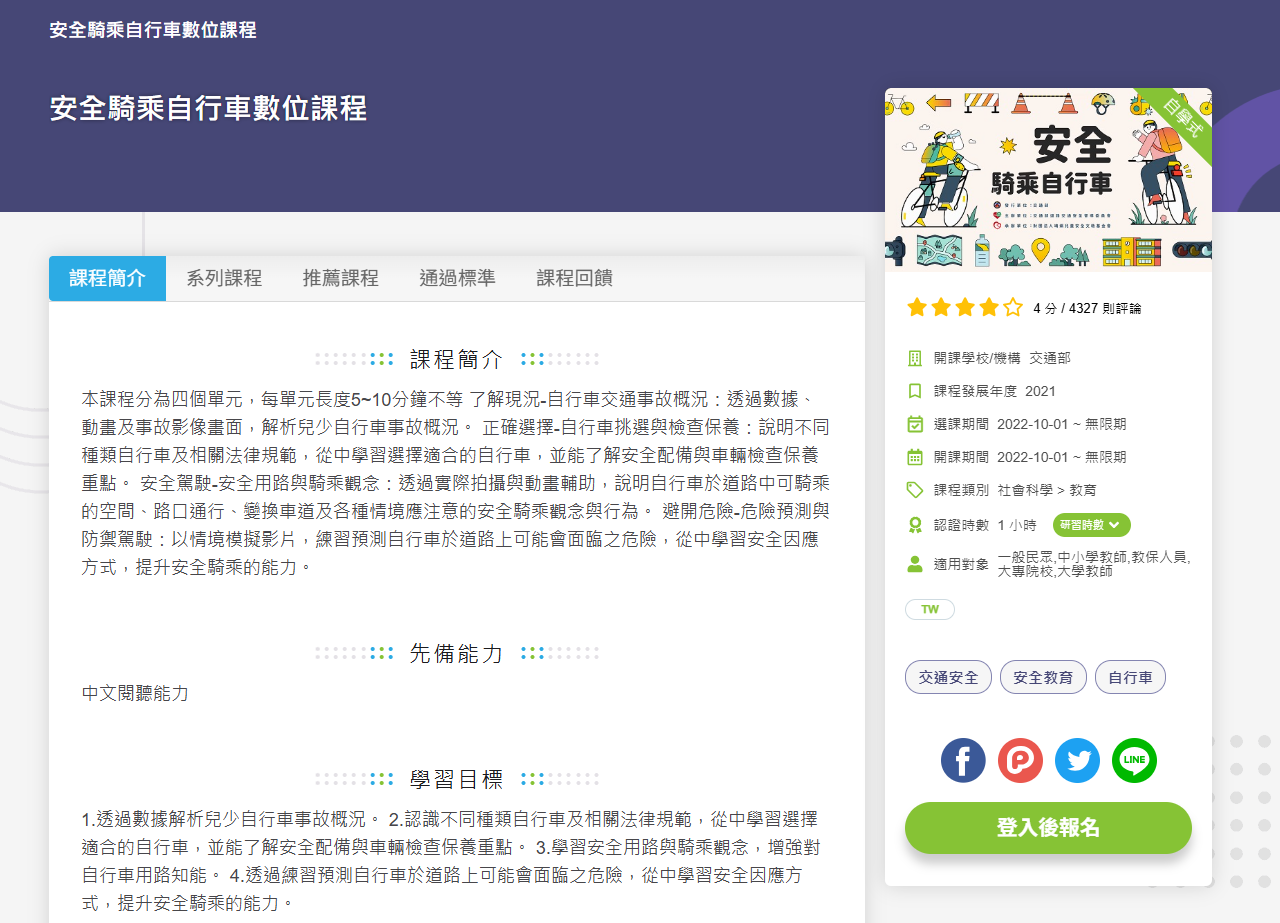
Task: Open the 推薦課程 tab
Action: (x=341, y=279)
